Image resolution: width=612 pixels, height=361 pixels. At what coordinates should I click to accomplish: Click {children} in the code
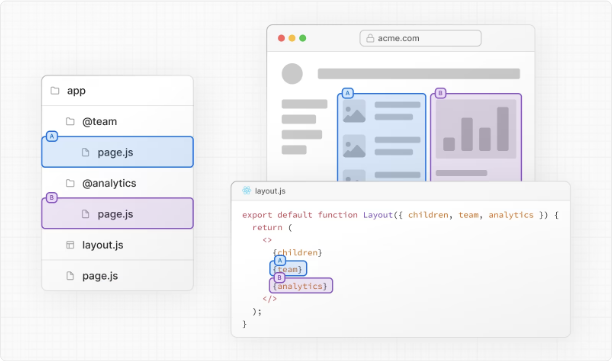coord(297,253)
